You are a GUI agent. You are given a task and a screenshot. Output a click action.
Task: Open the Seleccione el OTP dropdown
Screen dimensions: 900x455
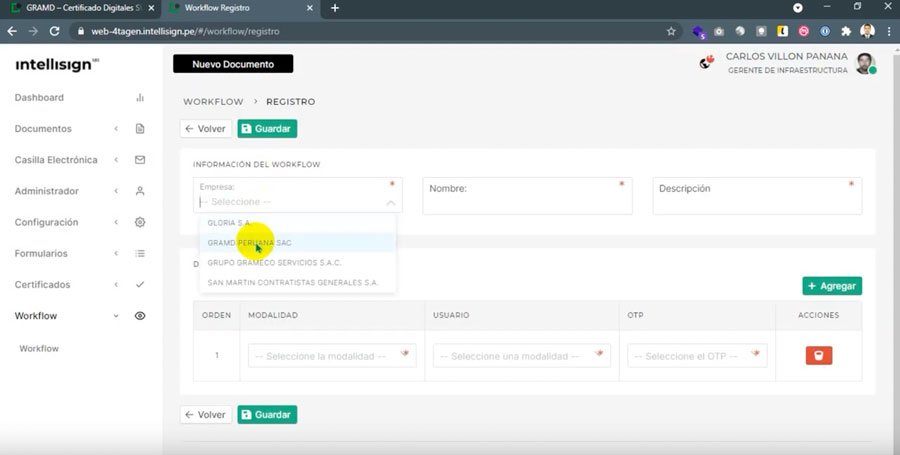tap(697, 356)
